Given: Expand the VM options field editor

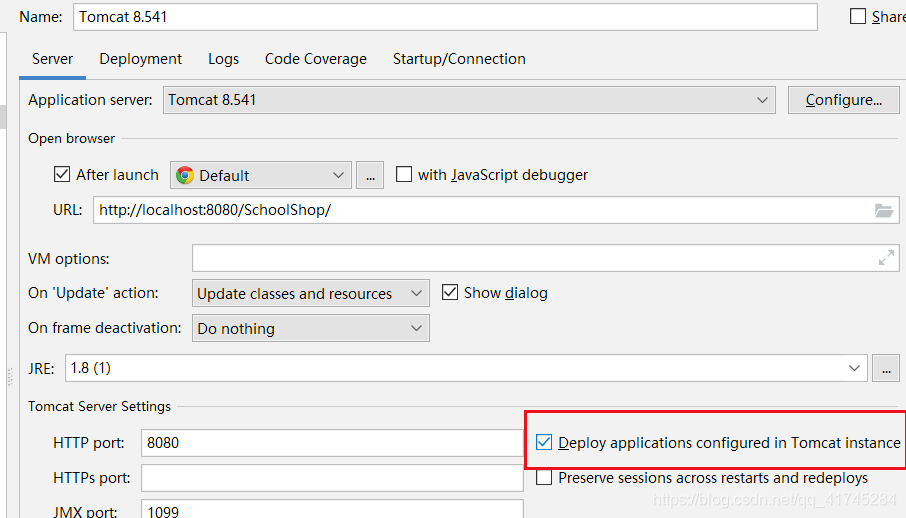Looking at the screenshot, I should pyautogui.click(x=886, y=257).
